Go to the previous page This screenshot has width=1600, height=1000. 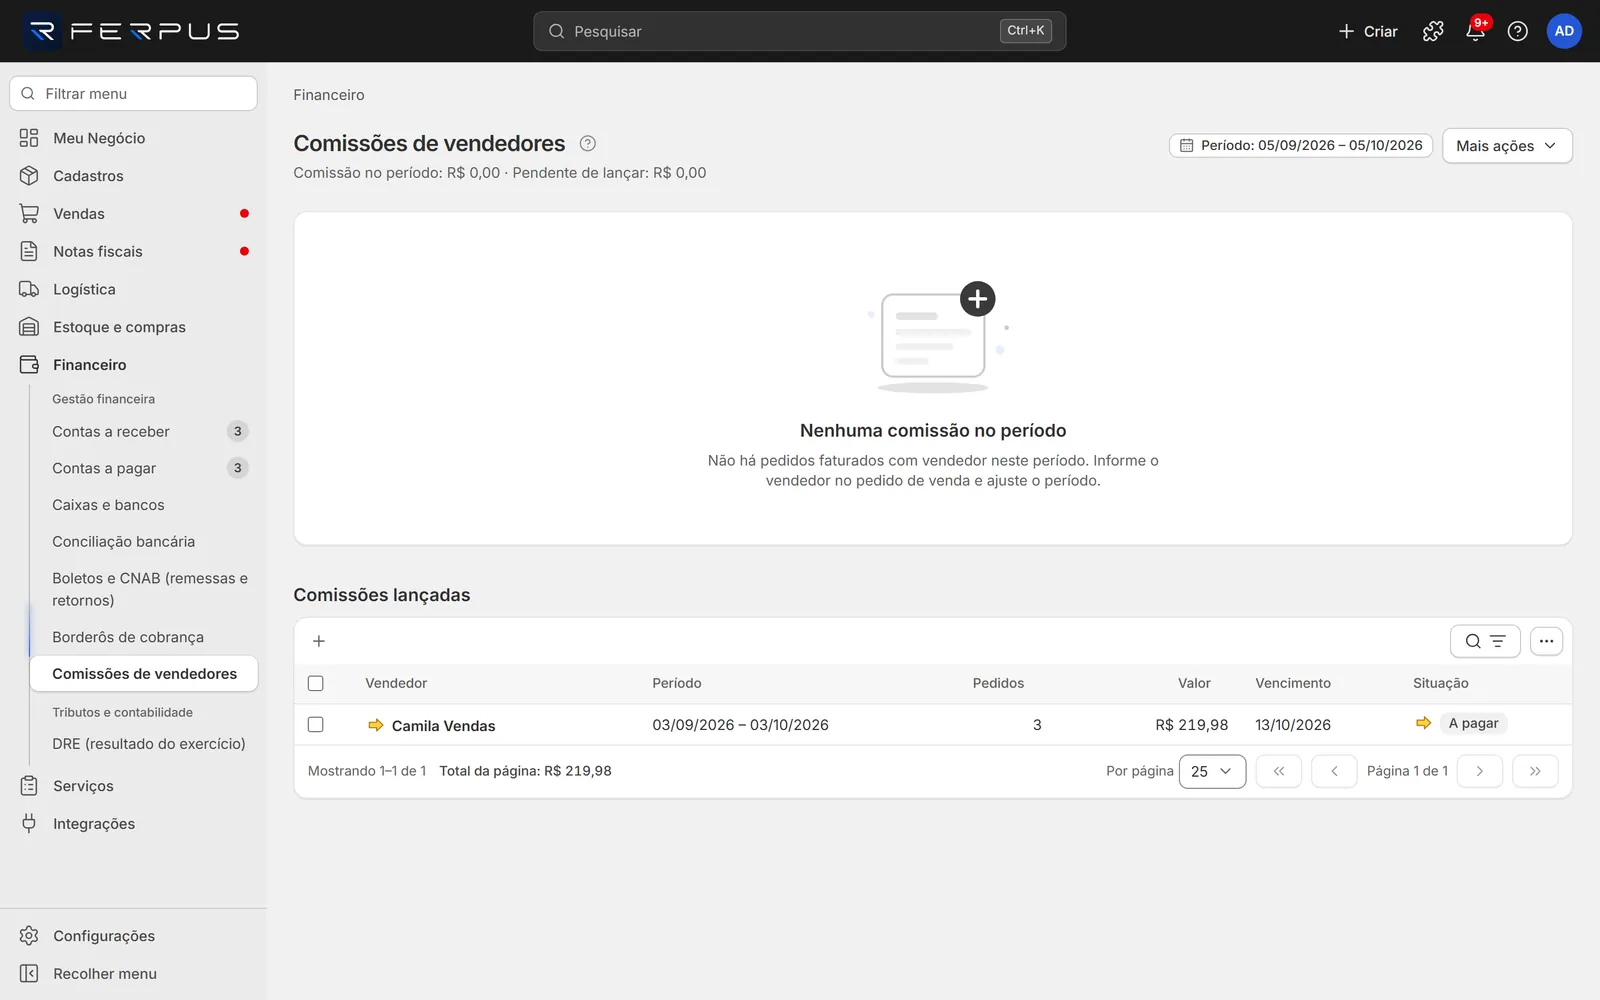click(1334, 771)
